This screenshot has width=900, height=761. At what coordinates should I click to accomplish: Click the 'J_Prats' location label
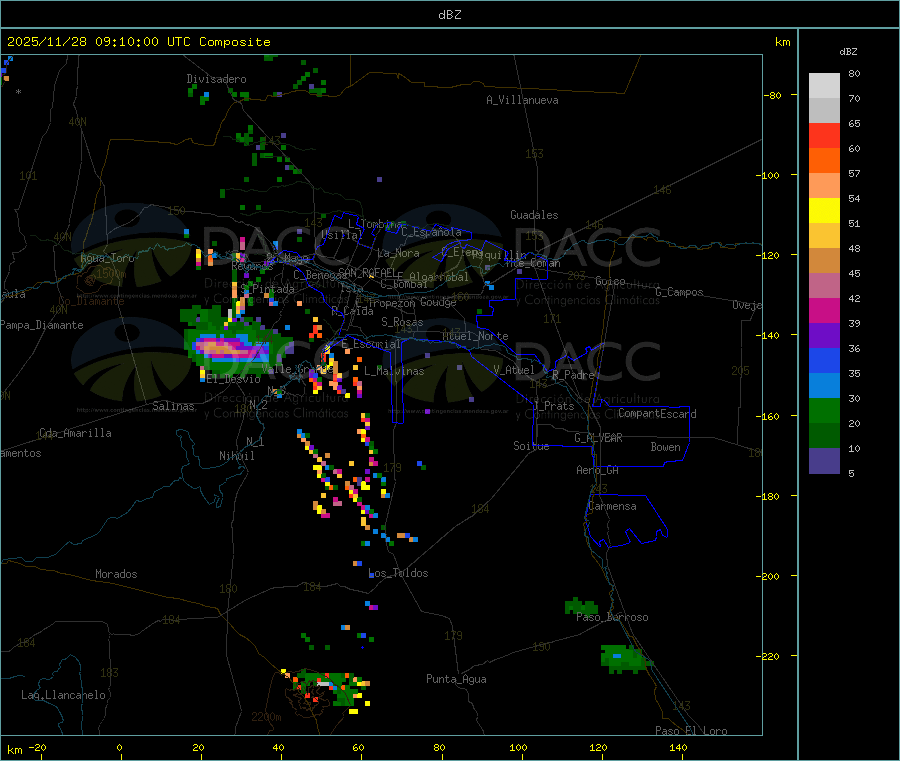tap(554, 406)
